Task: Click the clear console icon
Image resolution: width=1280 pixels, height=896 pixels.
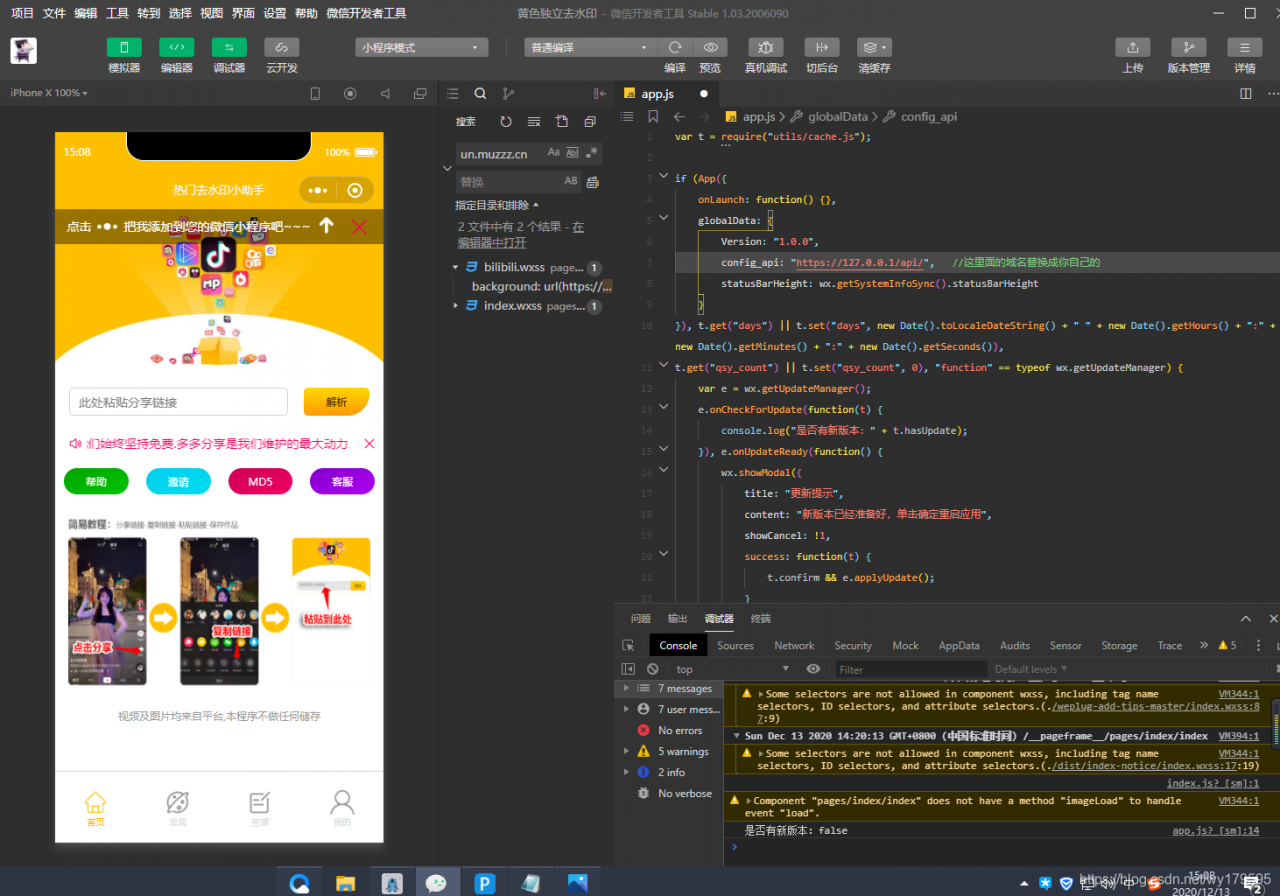Action: (x=653, y=669)
